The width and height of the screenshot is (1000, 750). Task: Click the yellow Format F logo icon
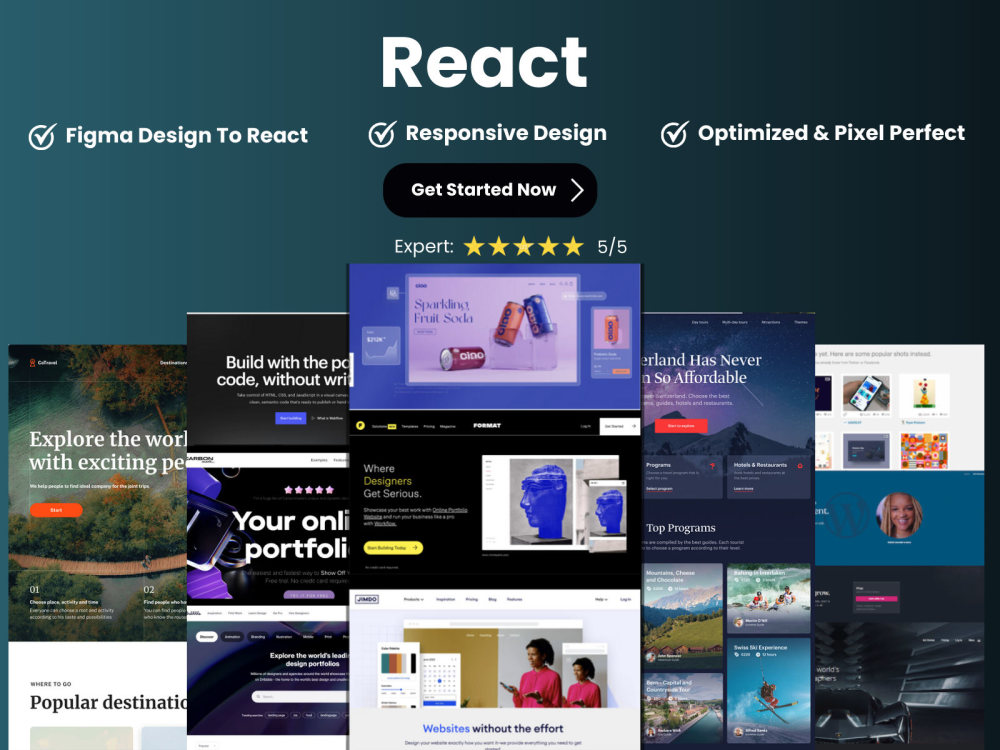tap(360, 425)
